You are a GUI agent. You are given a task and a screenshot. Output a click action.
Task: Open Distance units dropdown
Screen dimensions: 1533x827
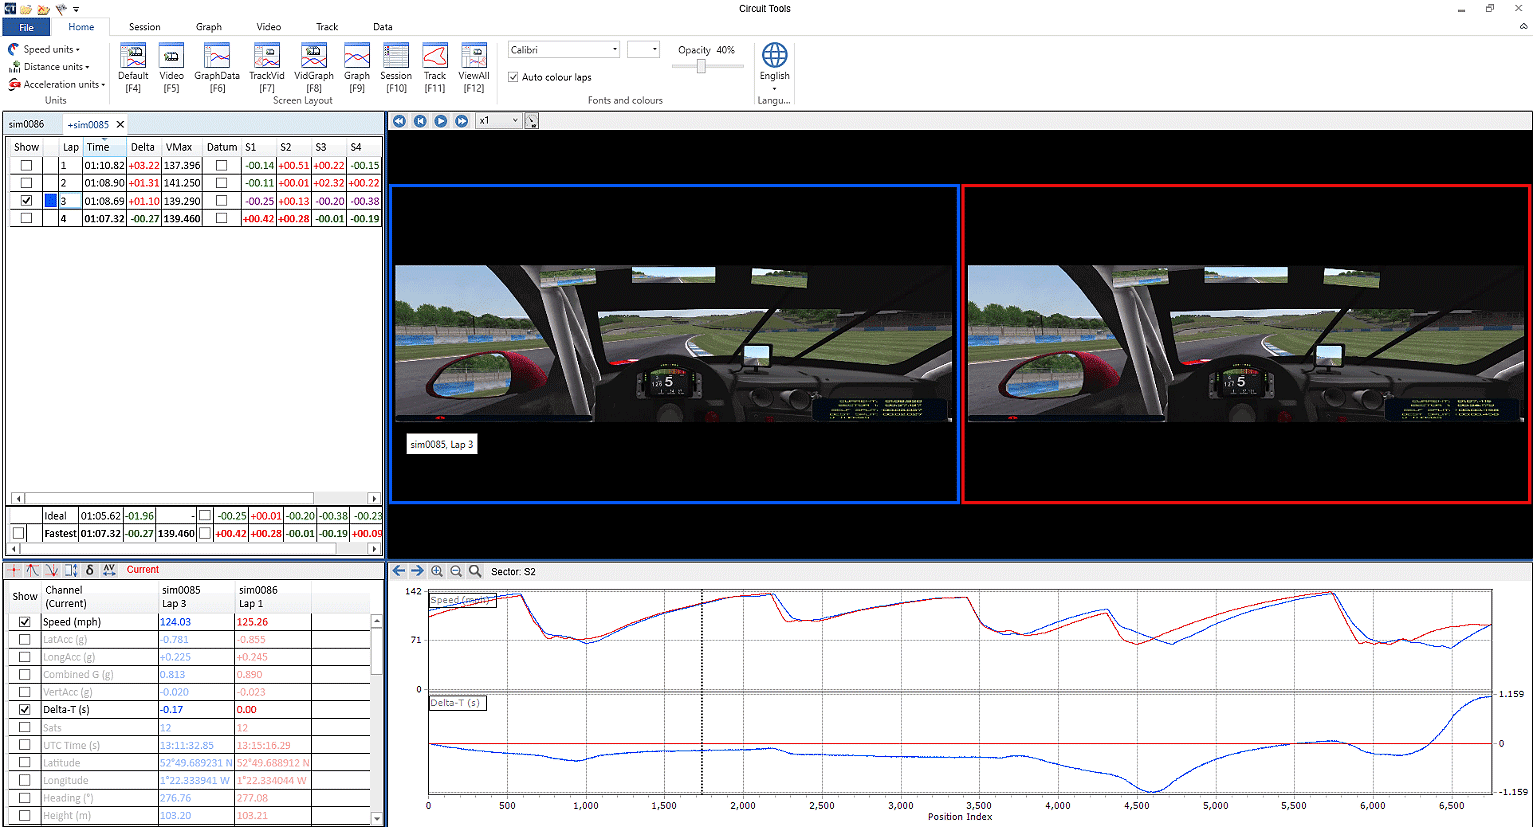click(x=49, y=67)
